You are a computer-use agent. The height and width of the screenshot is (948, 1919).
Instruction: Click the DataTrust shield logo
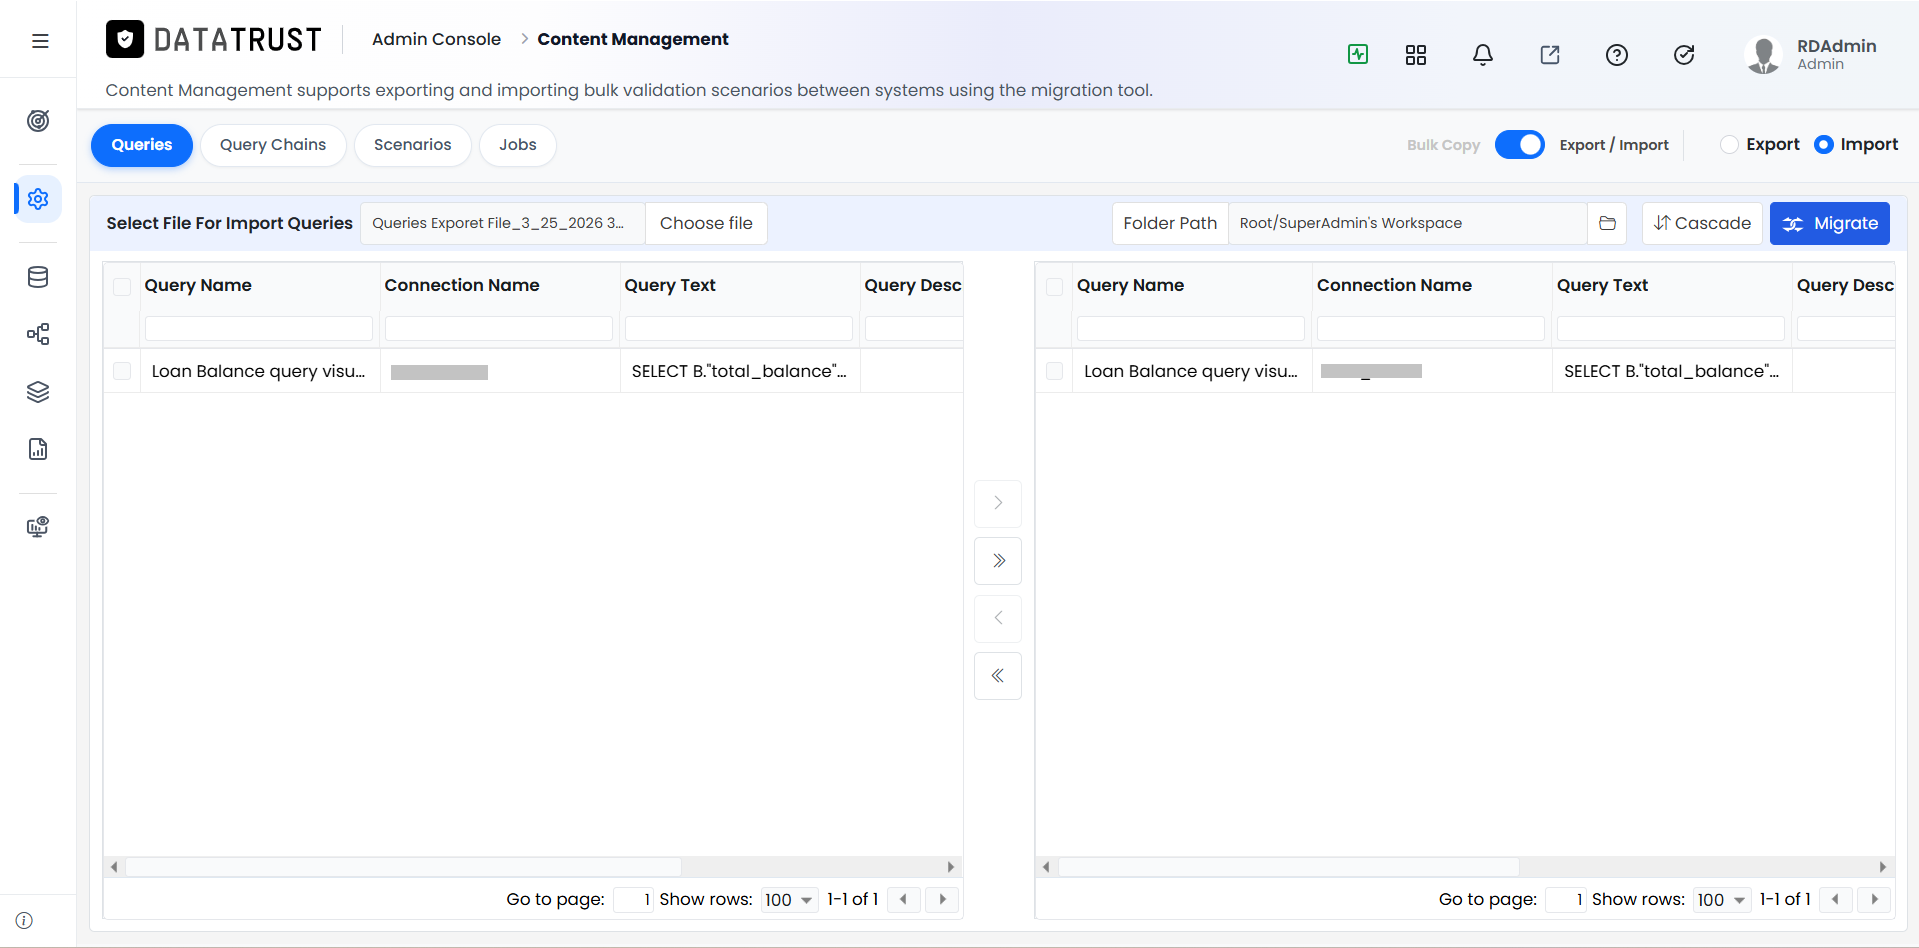pyautogui.click(x=125, y=39)
